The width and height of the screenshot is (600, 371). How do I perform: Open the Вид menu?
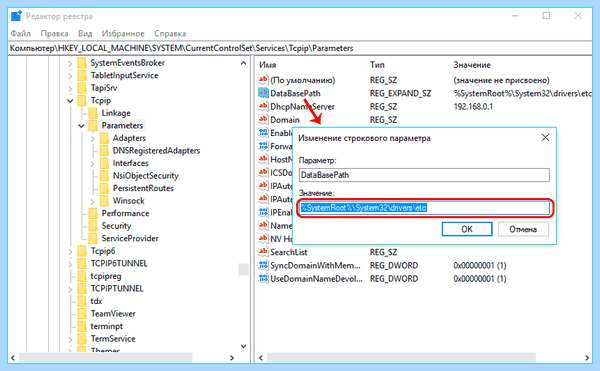[x=85, y=34]
